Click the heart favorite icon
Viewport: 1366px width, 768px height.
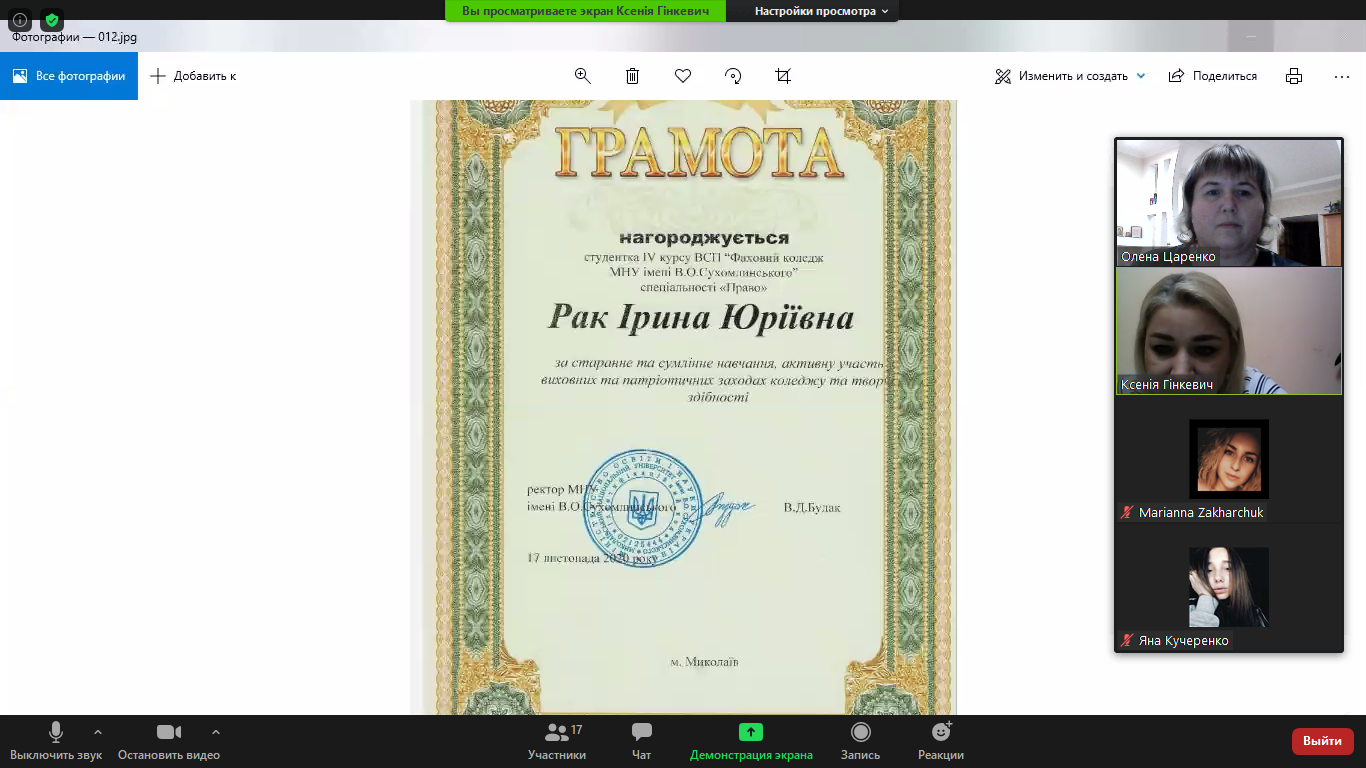[x=683, y=76]
